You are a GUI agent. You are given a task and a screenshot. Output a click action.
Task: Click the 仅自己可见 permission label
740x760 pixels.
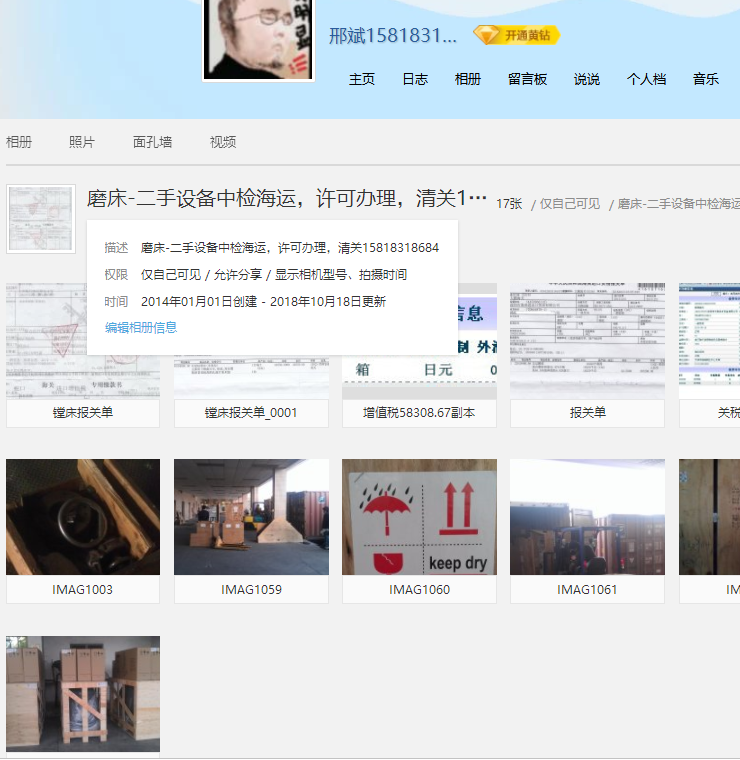point(570,204)
